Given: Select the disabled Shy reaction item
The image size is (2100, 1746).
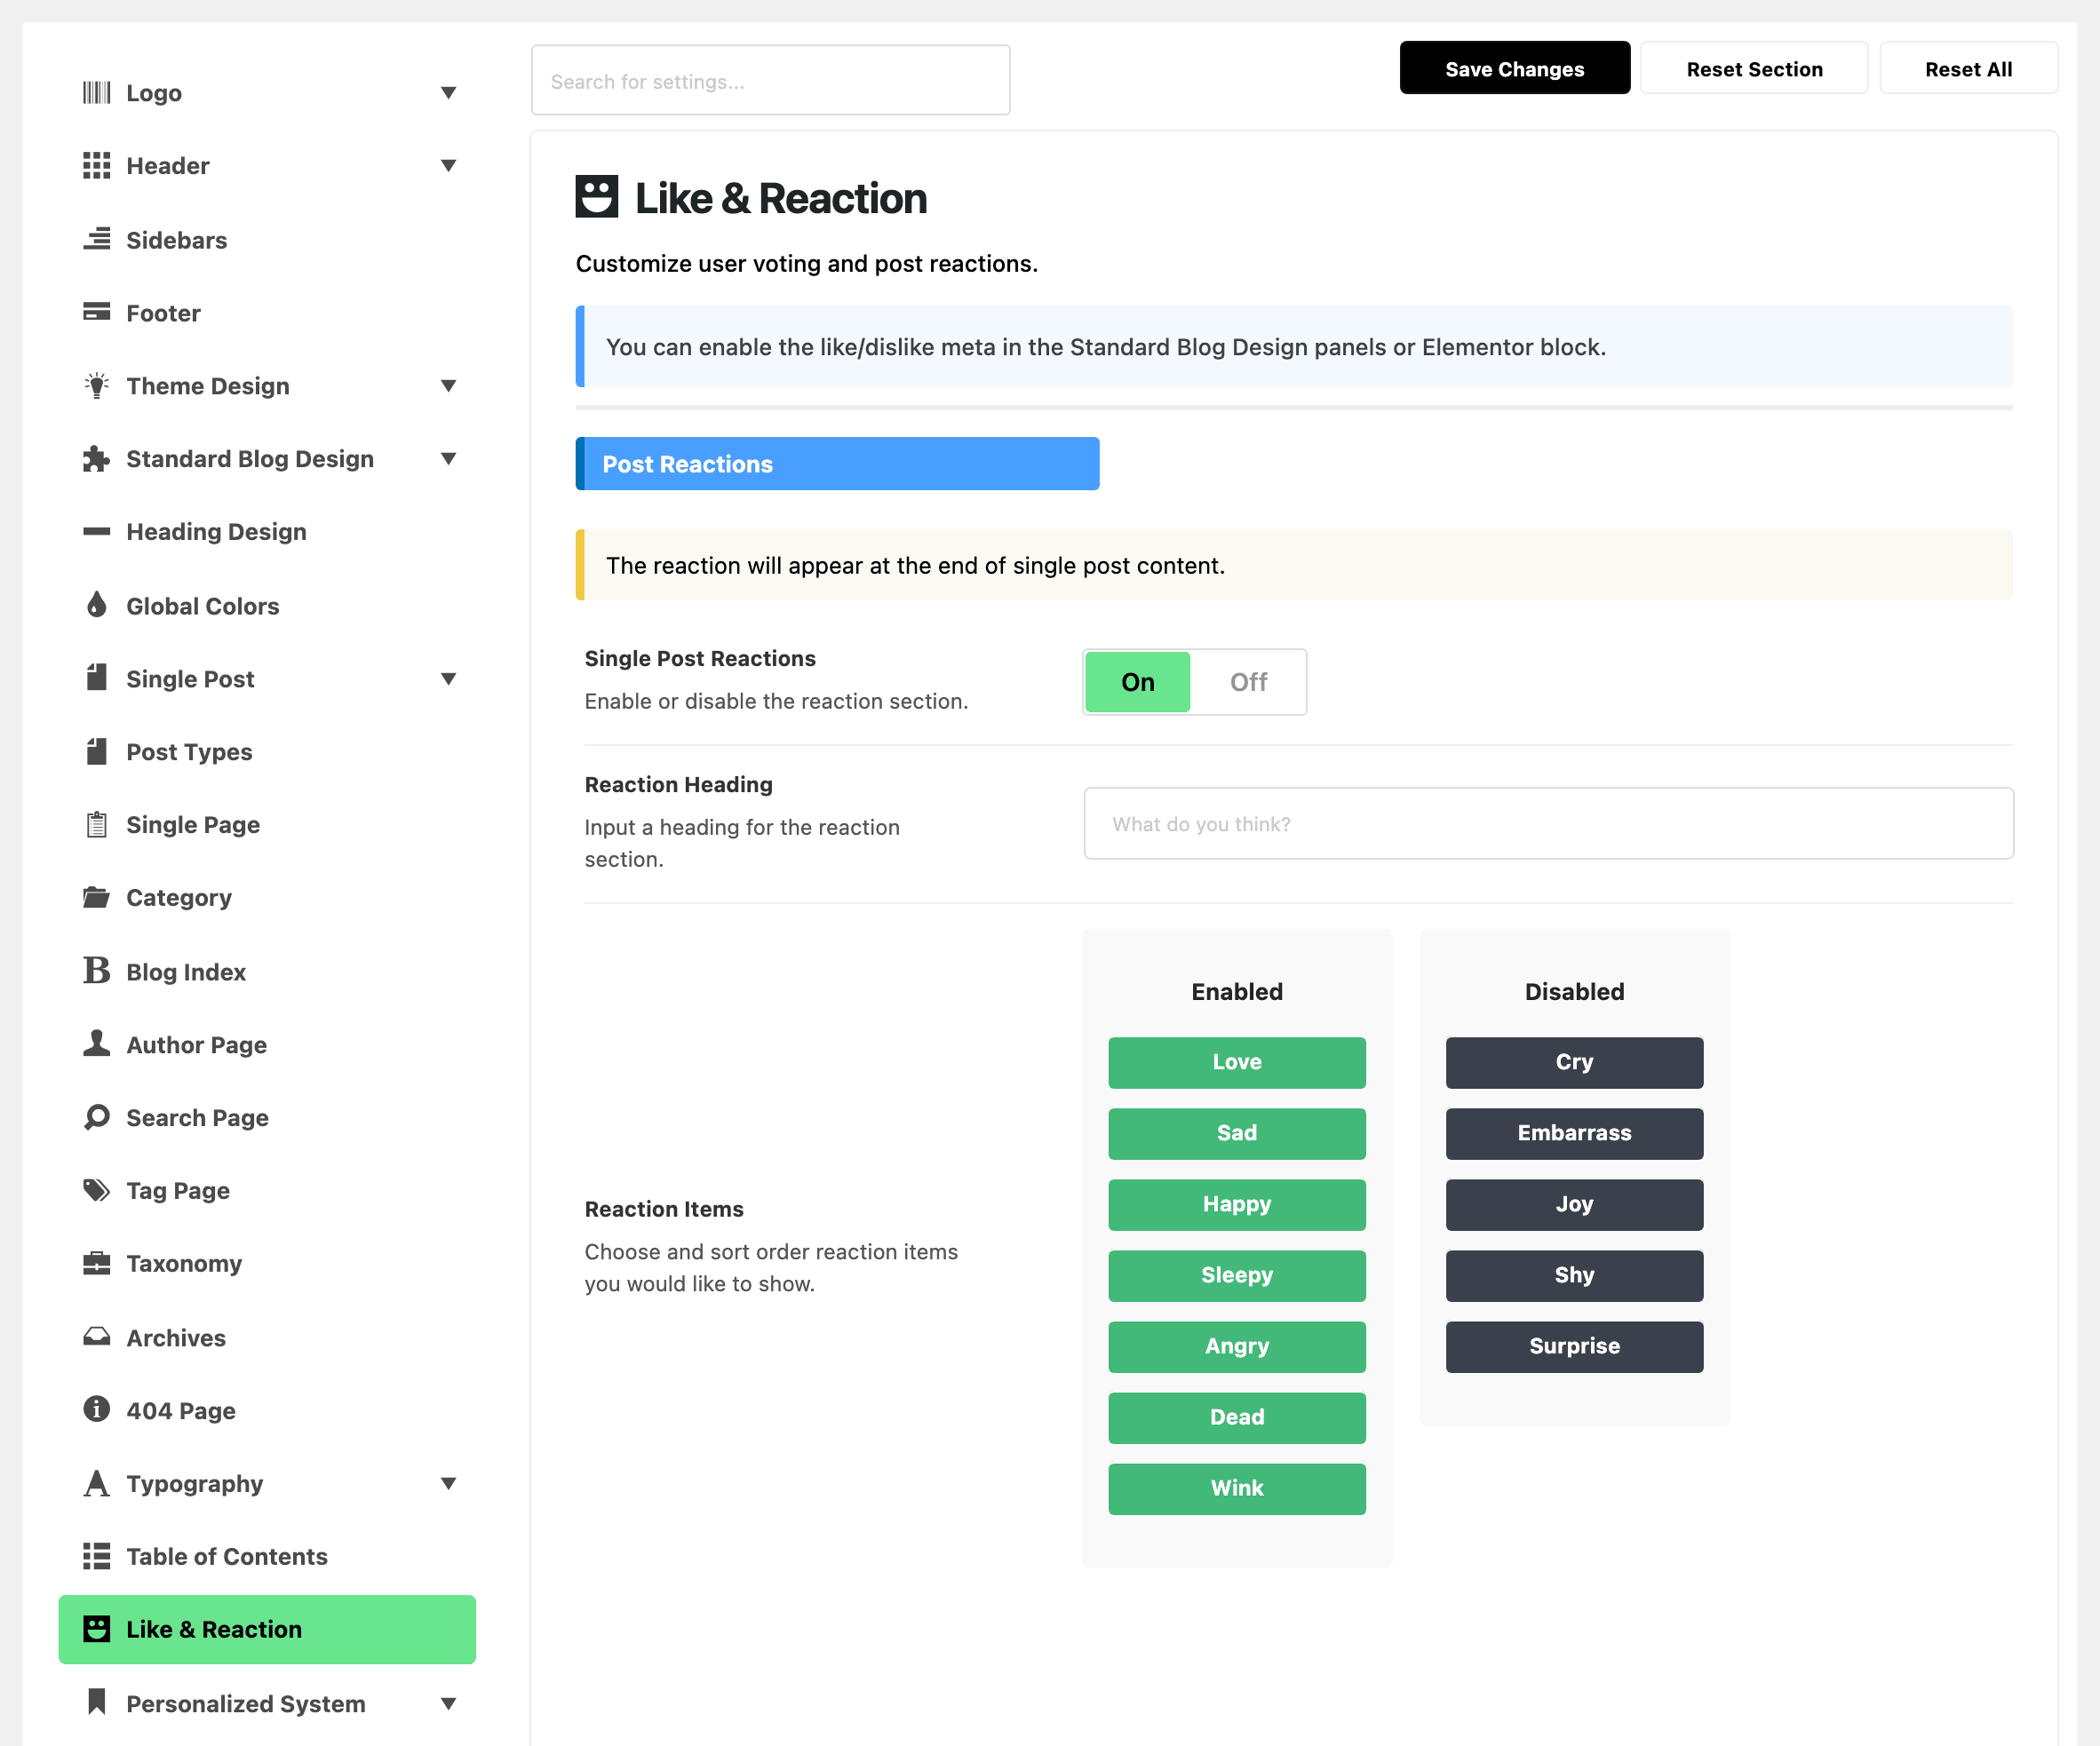Looking at the screenshot, I should click(x=1574, y=1275).
